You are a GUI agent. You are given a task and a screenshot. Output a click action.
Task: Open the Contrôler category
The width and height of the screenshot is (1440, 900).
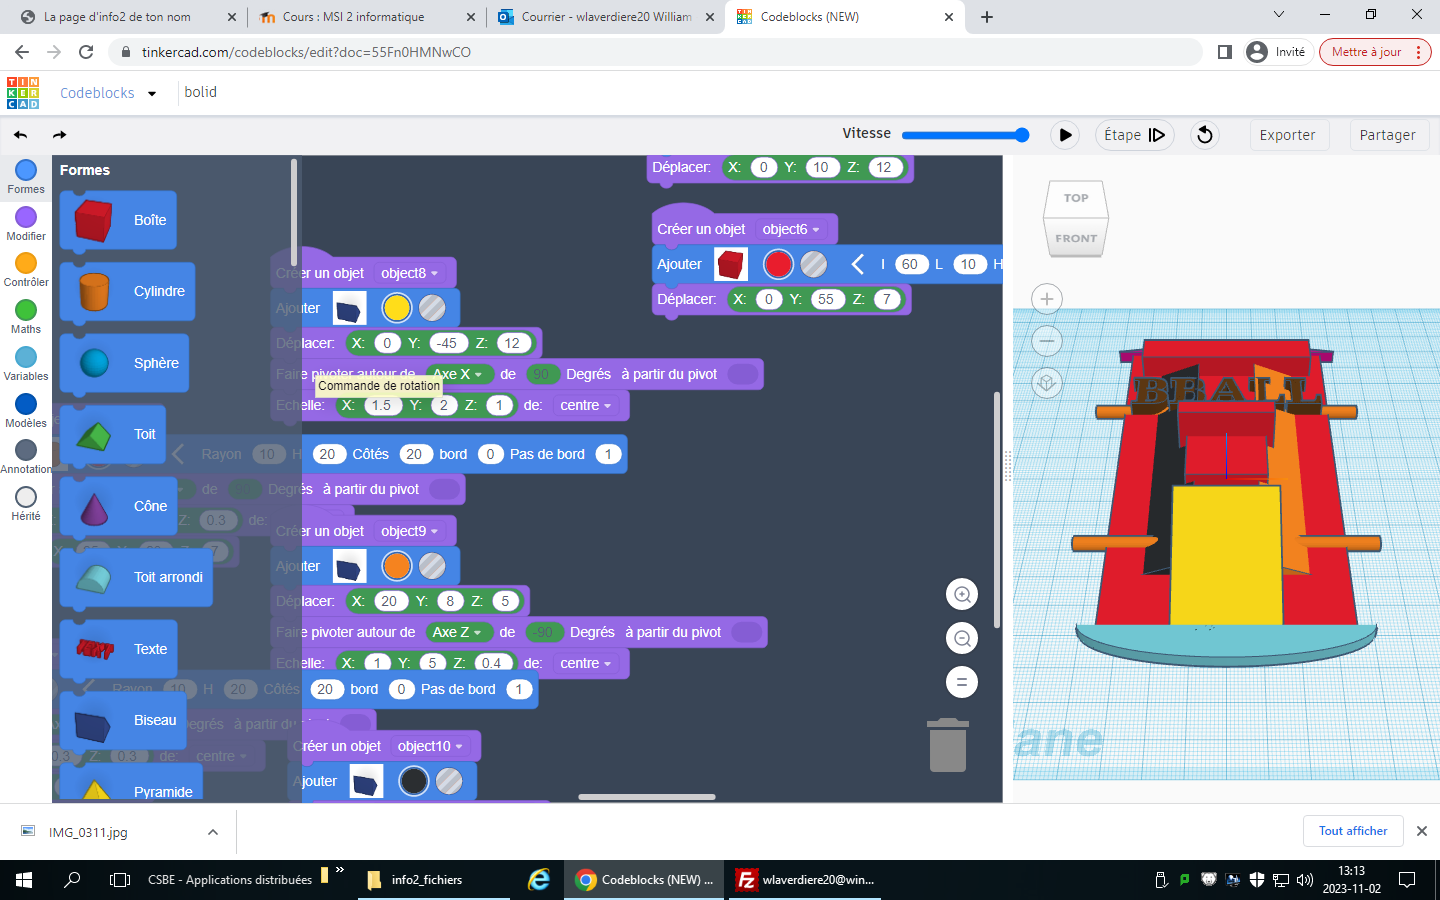coord(26,270)
